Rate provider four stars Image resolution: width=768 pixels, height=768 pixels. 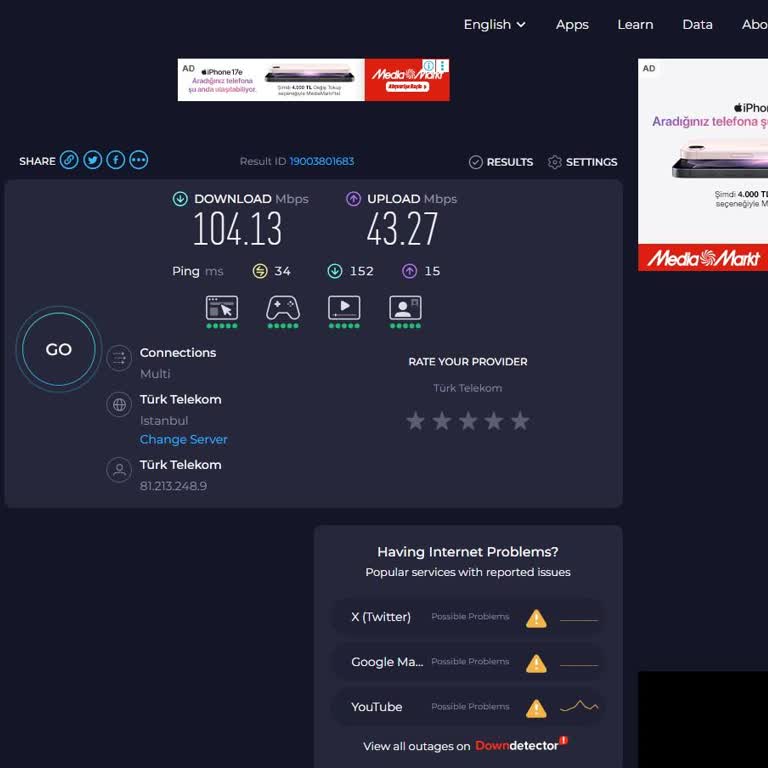(494, 421)
